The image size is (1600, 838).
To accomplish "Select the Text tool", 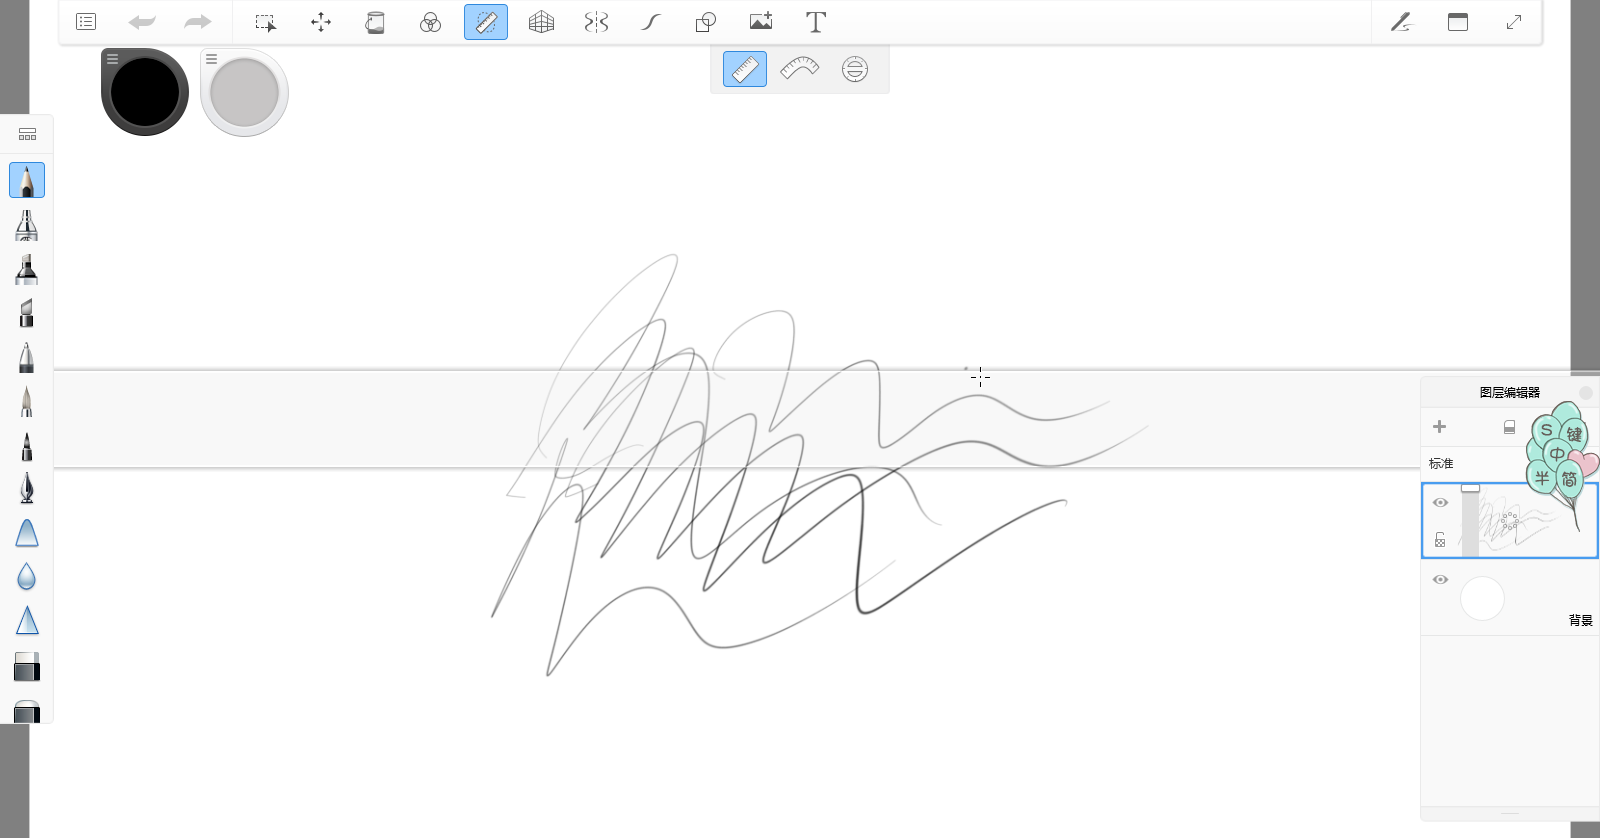I will click(x=816, y=22).
